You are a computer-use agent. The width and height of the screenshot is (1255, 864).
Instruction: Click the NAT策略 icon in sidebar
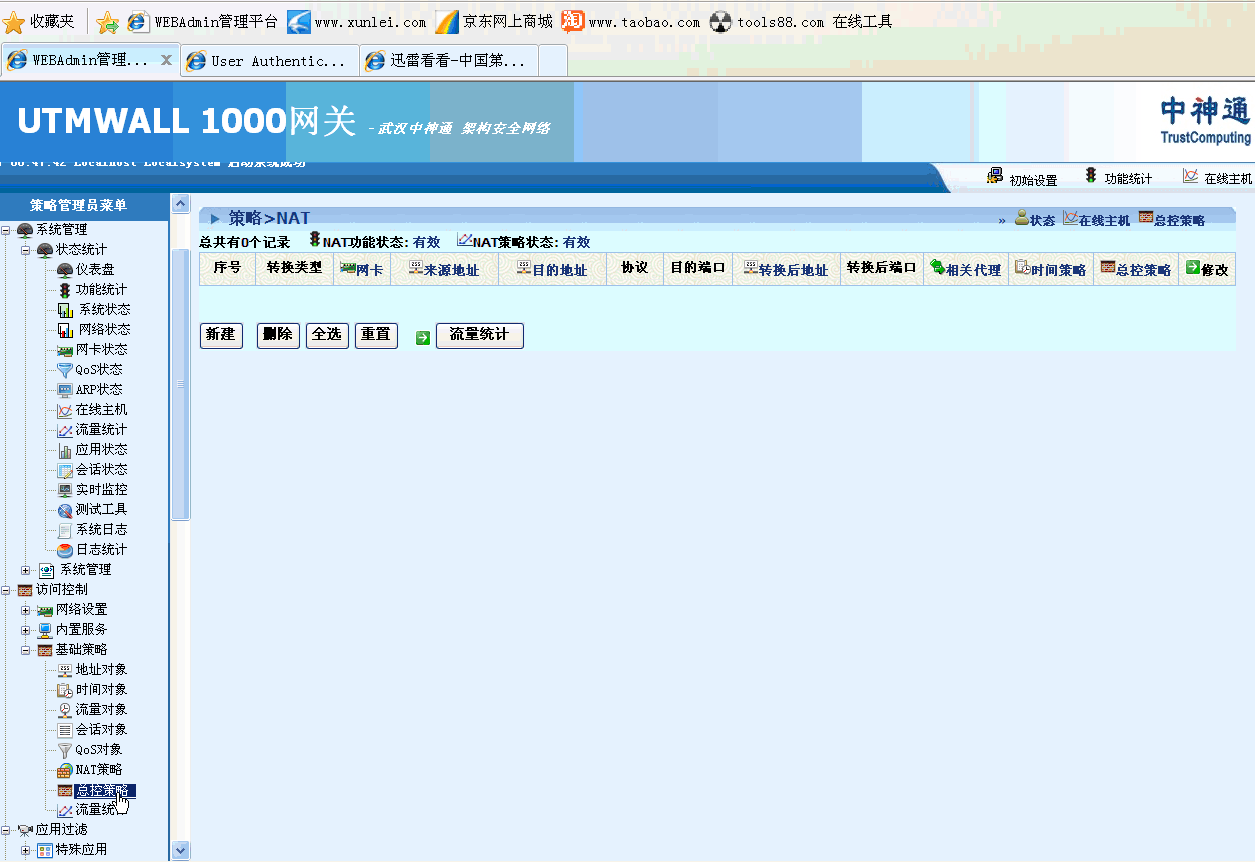[65, 770]
